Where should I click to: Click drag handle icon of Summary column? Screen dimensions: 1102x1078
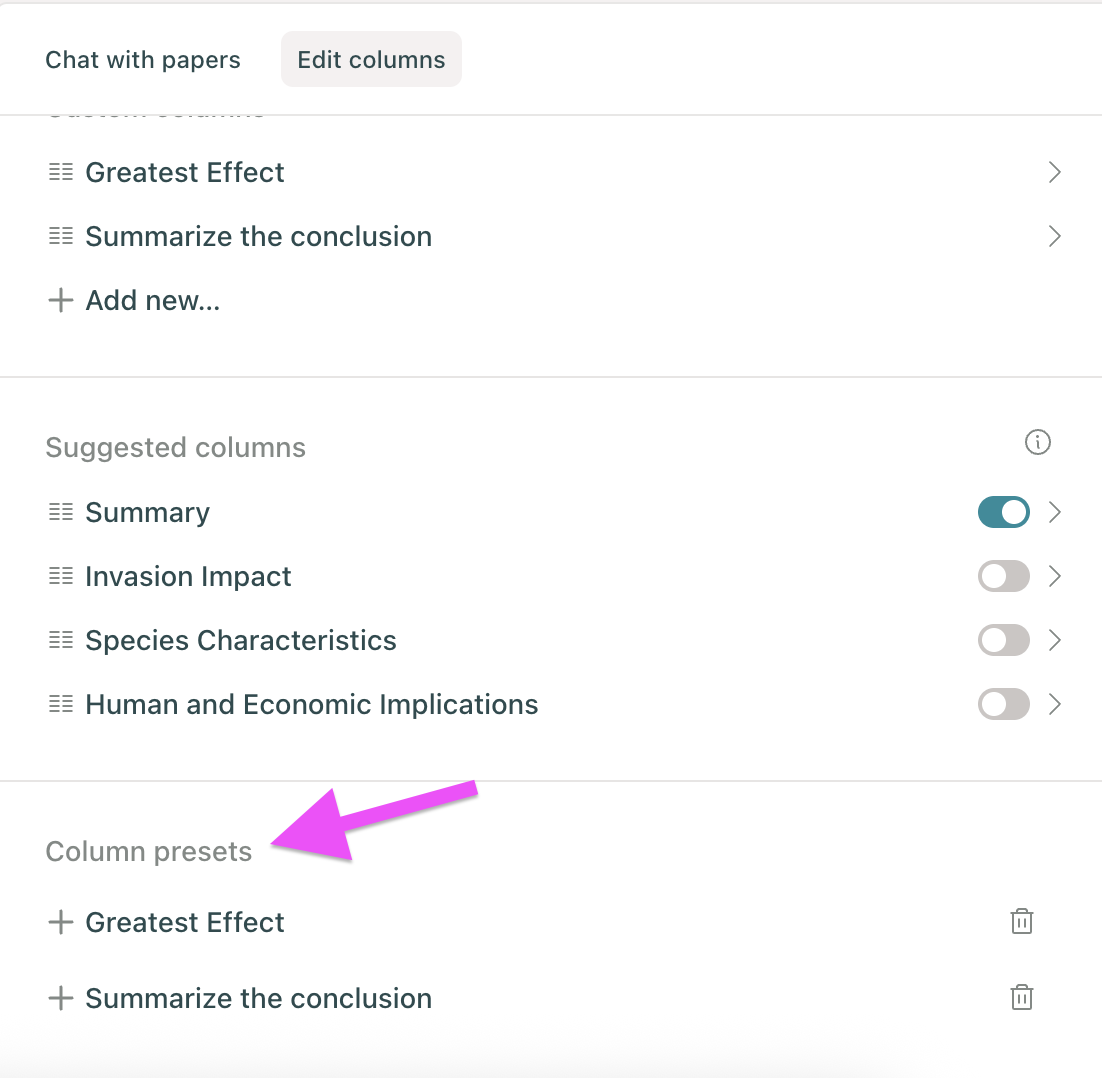tap(61, 512)
